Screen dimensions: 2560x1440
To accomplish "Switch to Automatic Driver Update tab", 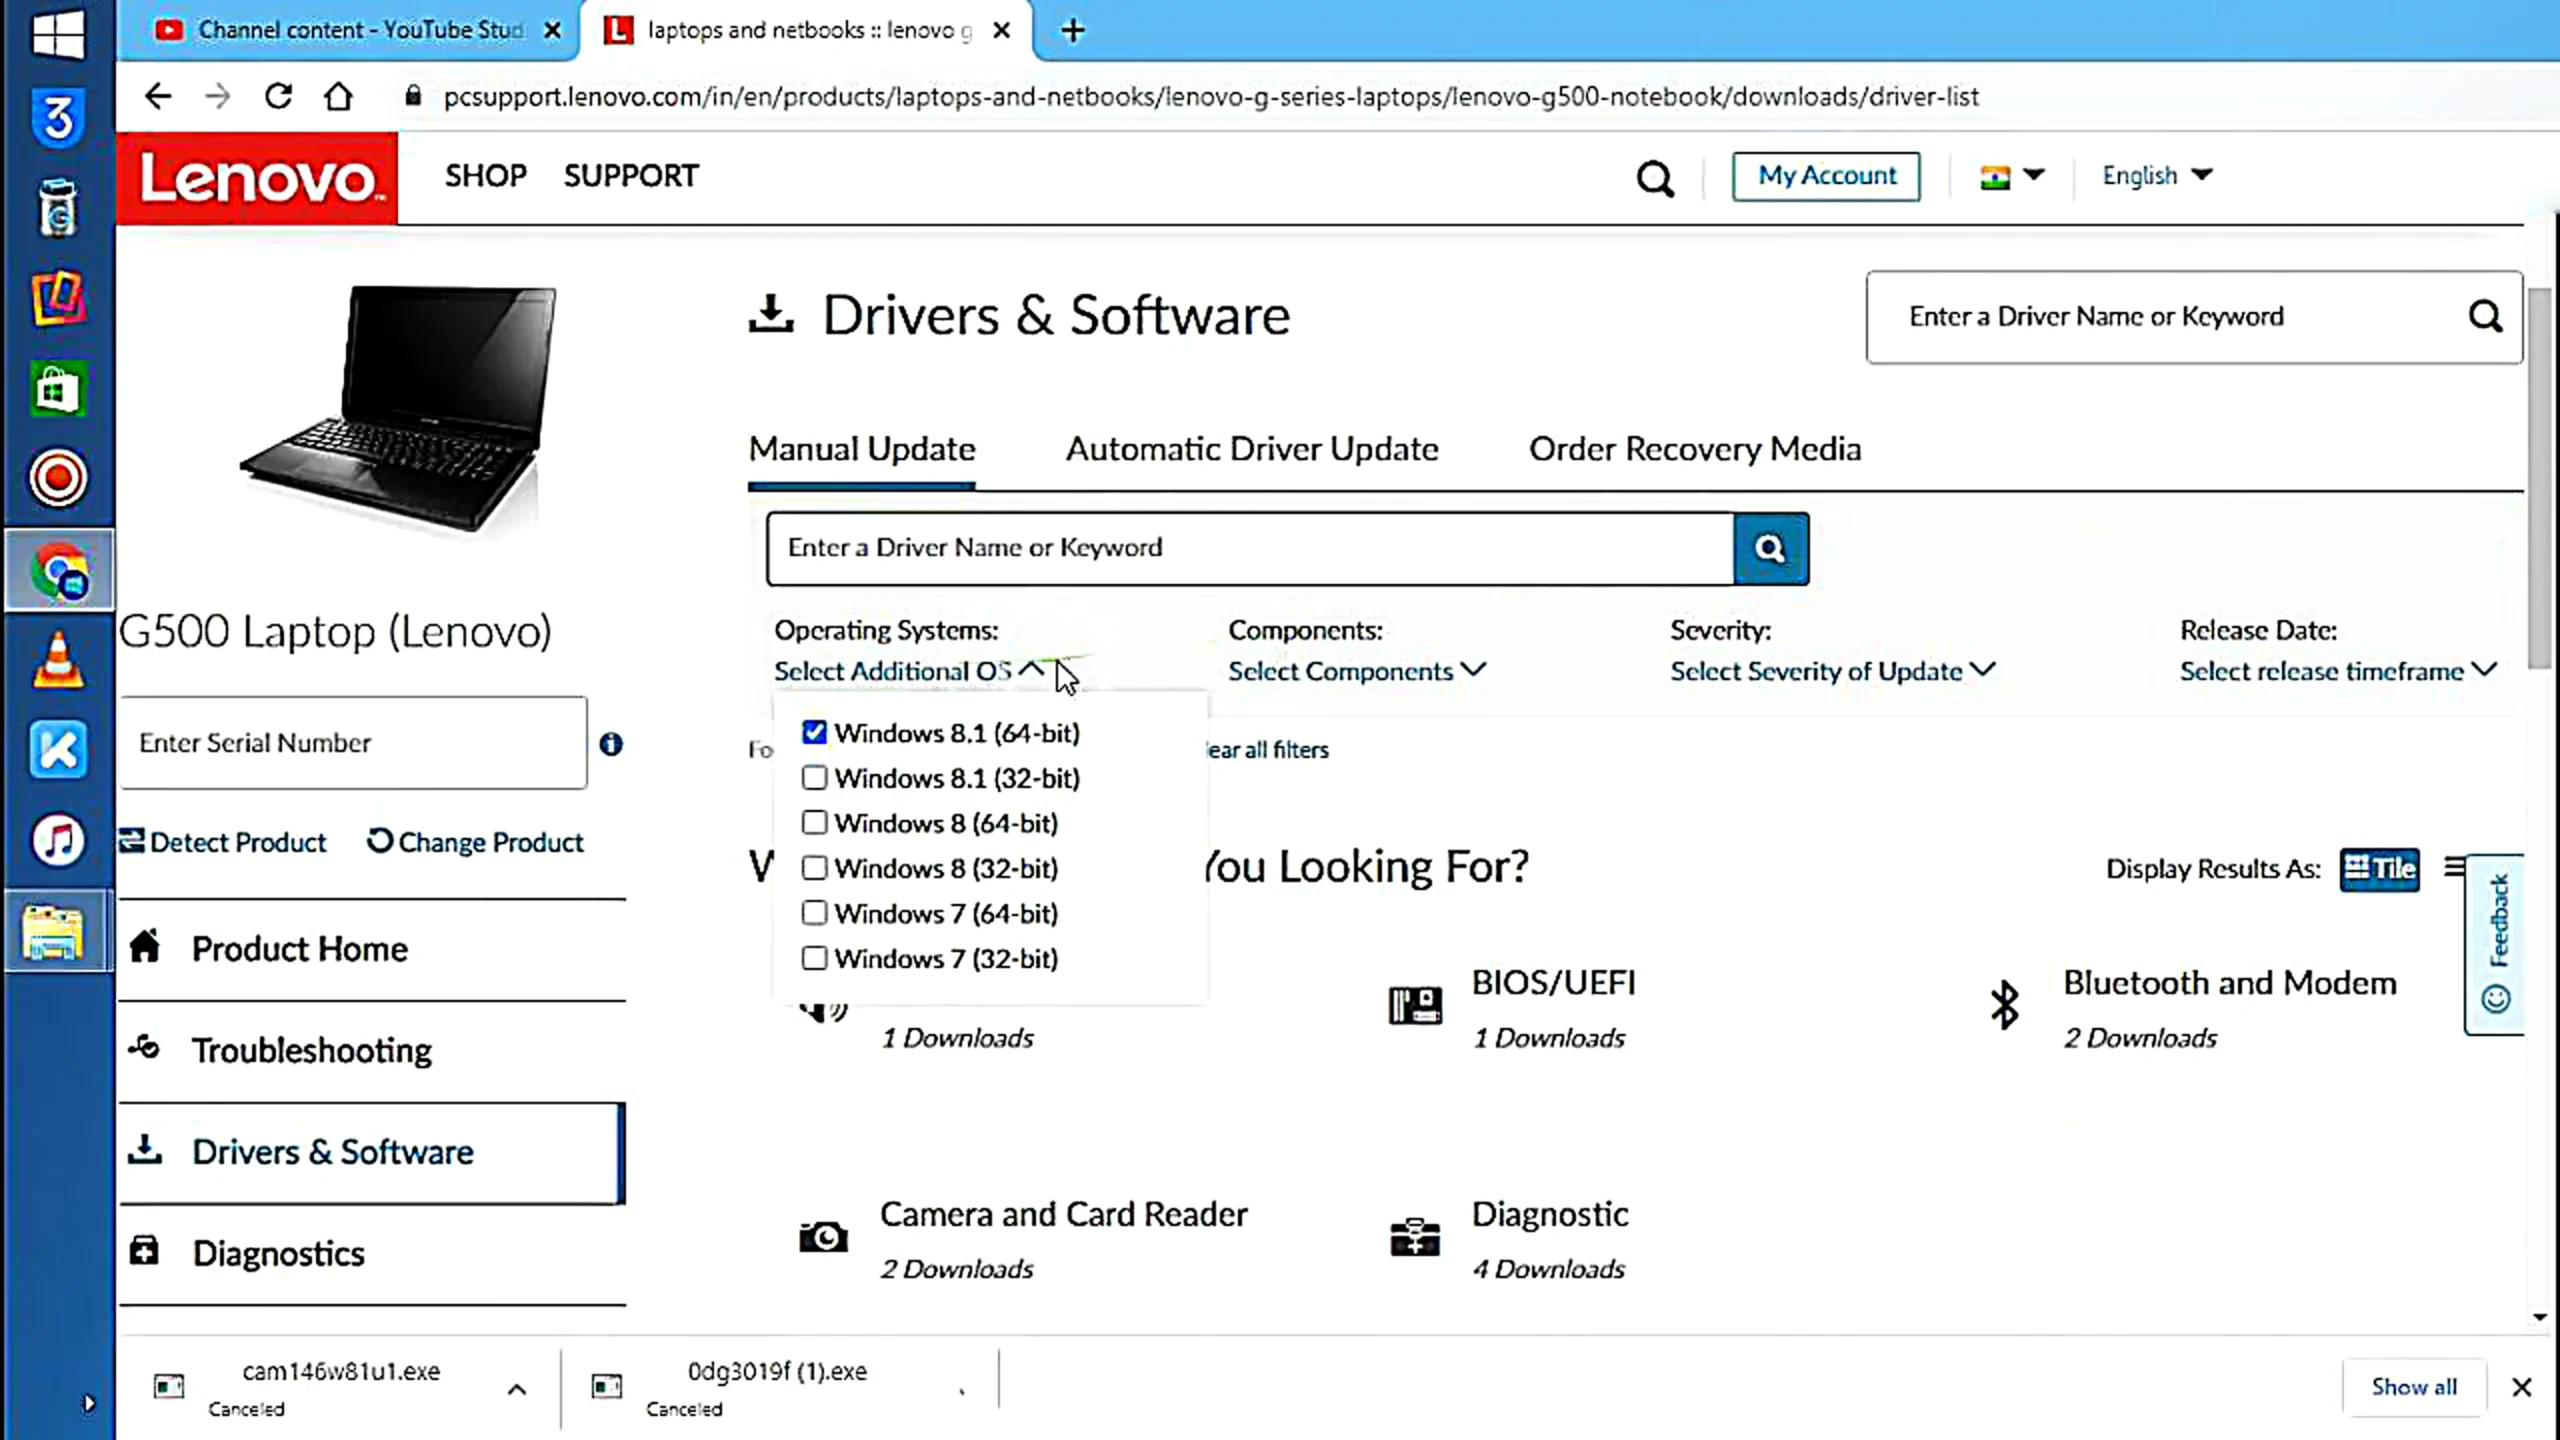I will (x=1252, y=449).
